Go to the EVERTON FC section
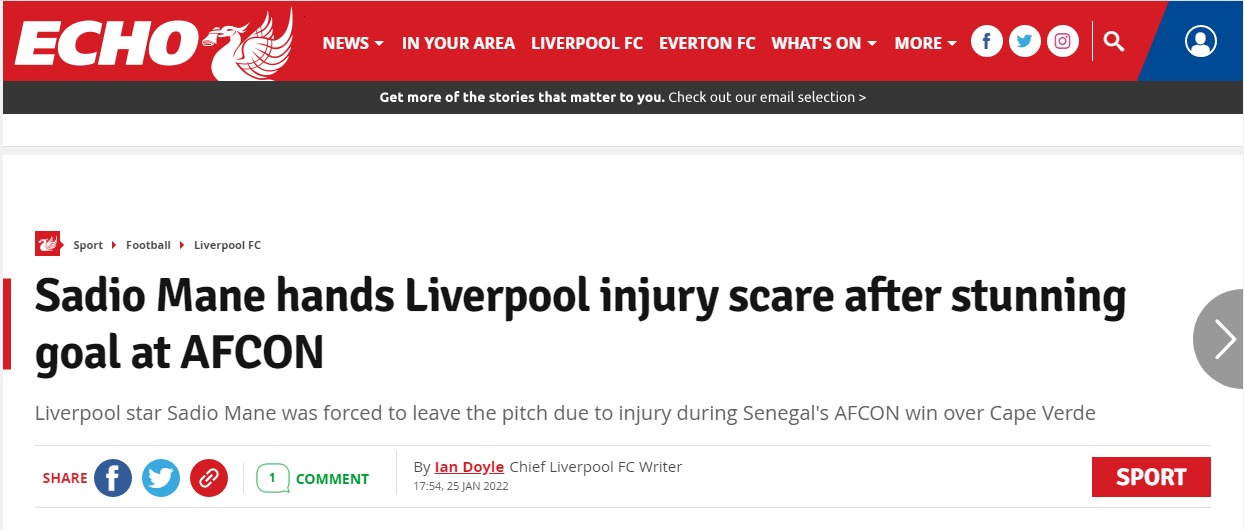The width and height of the screenshot is (1244, 530). pyautogui.click(x=707, y=43)
